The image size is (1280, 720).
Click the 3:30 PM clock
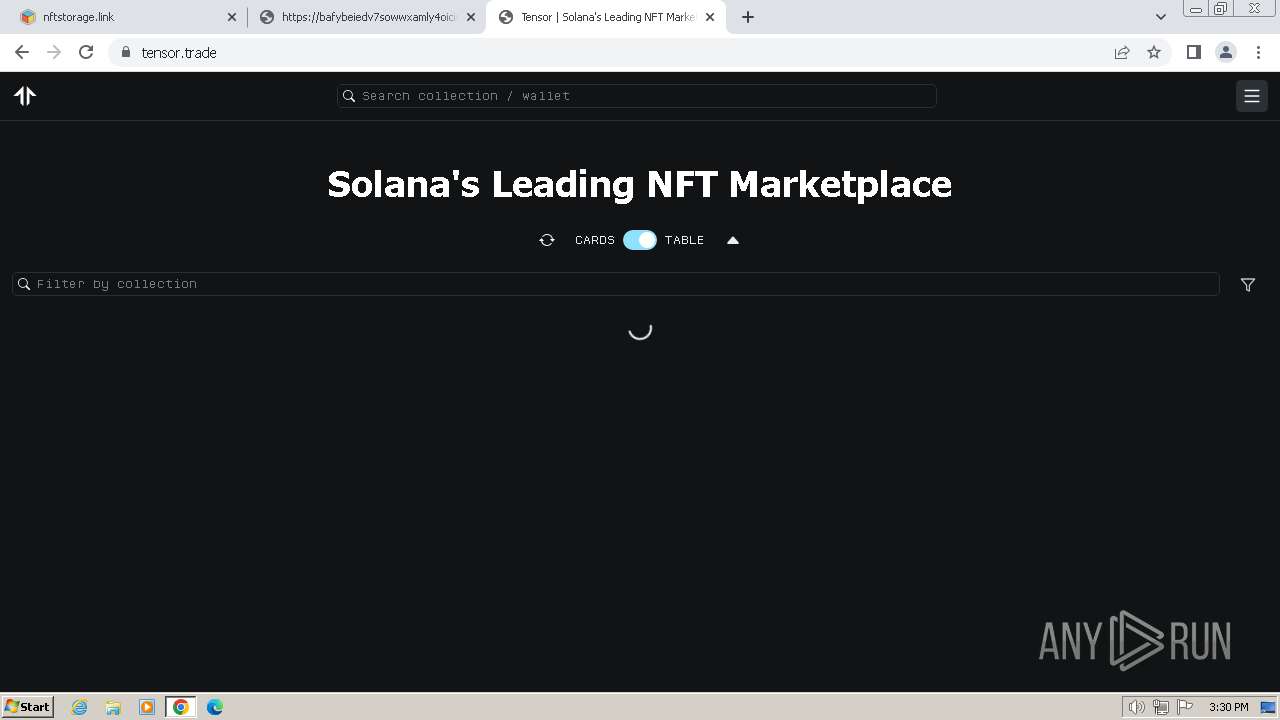[x=1228, y=707]
